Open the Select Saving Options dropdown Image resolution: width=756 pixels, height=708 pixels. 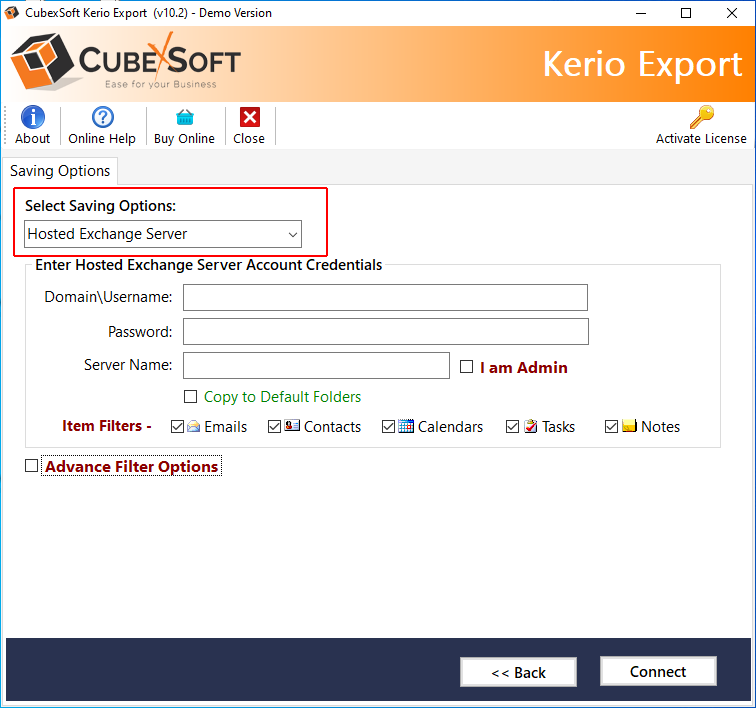tap(163, 234)
